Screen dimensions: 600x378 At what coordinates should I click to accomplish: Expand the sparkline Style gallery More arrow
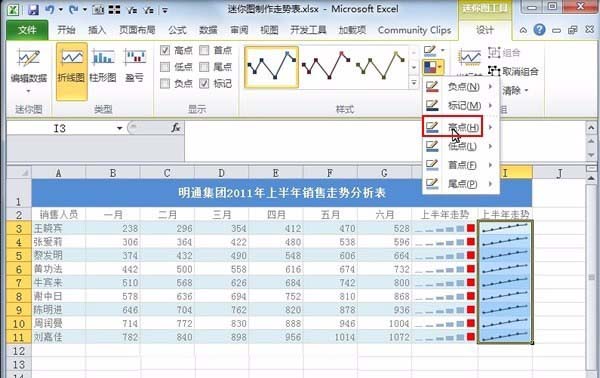click(x=414, y=83)
